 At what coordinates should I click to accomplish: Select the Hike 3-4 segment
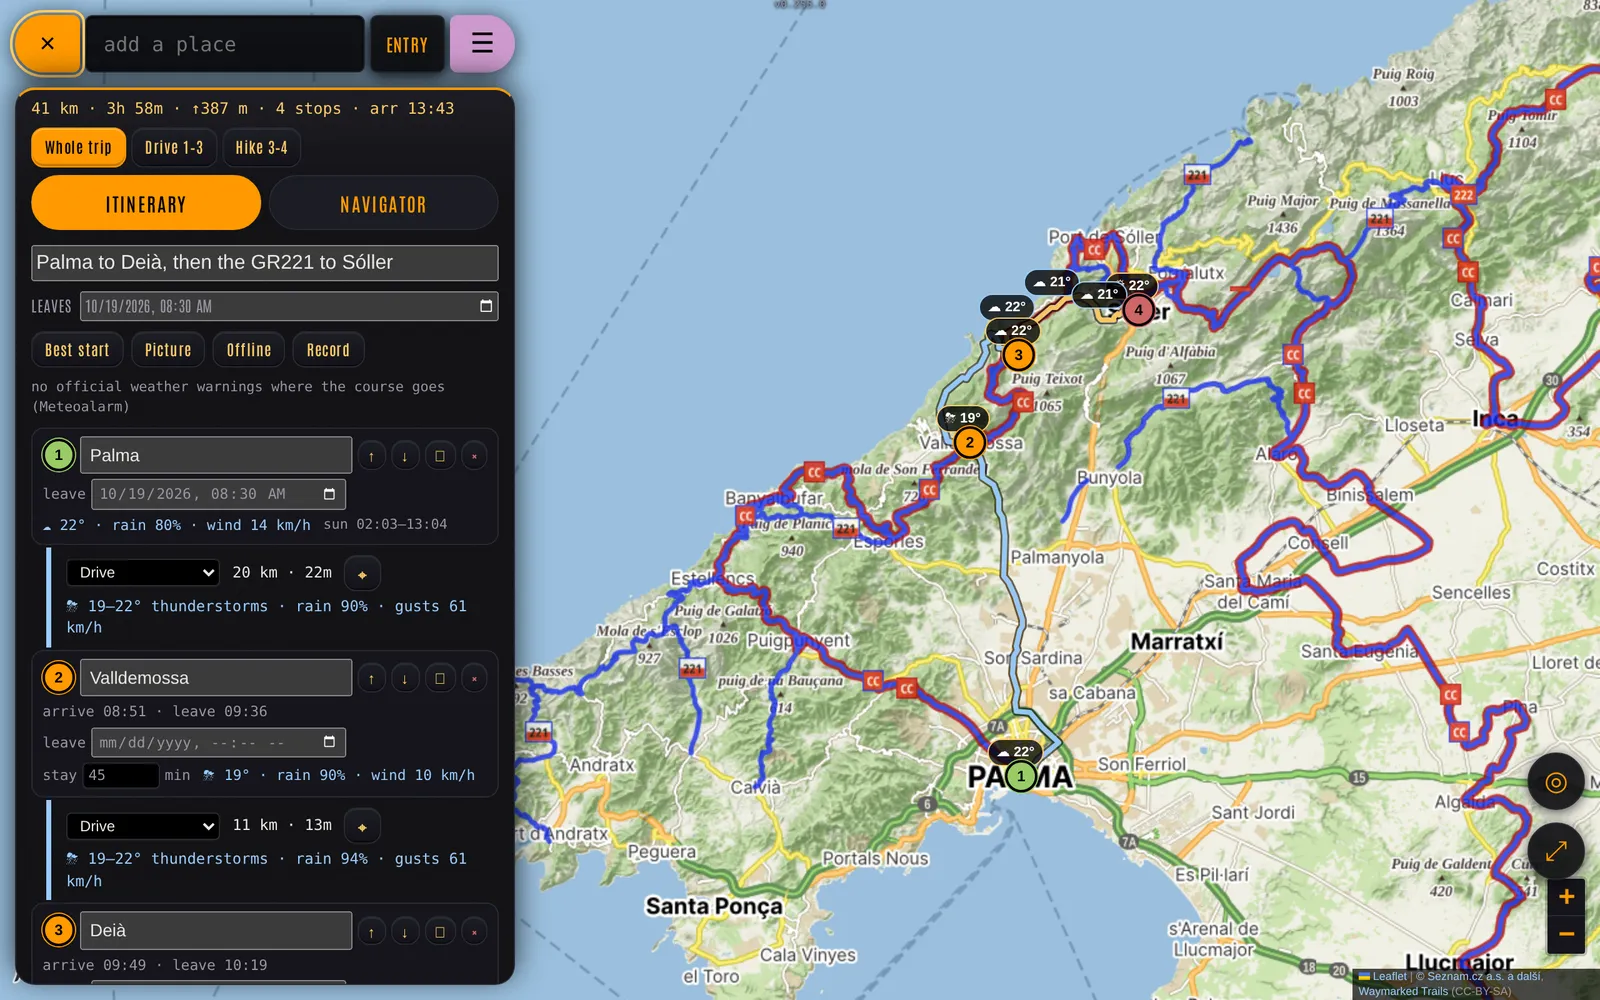261,147
